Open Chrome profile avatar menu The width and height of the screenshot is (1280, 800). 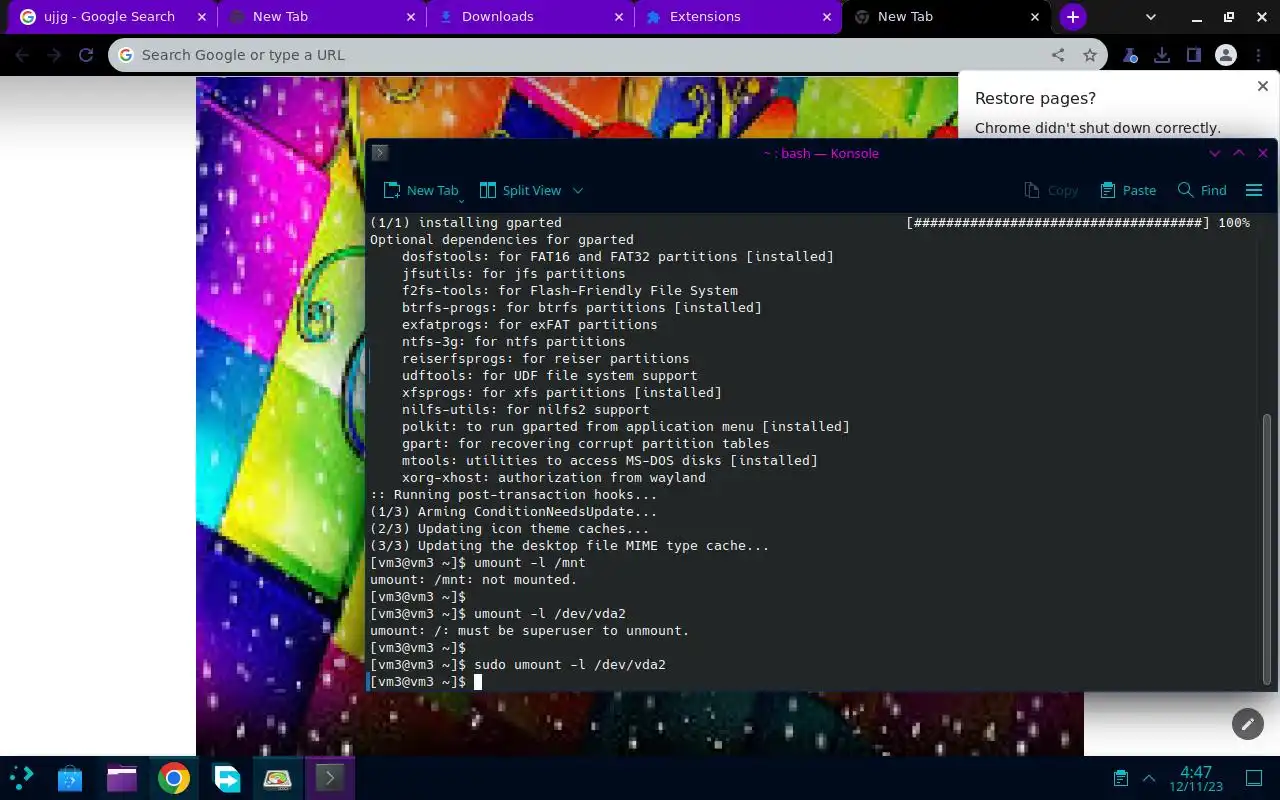[1226, 55]
